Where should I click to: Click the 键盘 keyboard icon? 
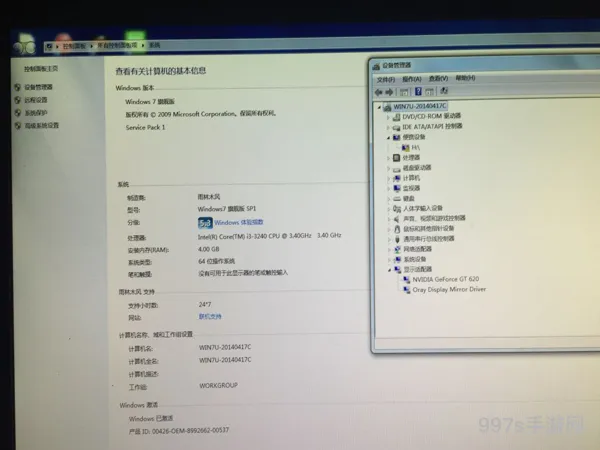397,199
